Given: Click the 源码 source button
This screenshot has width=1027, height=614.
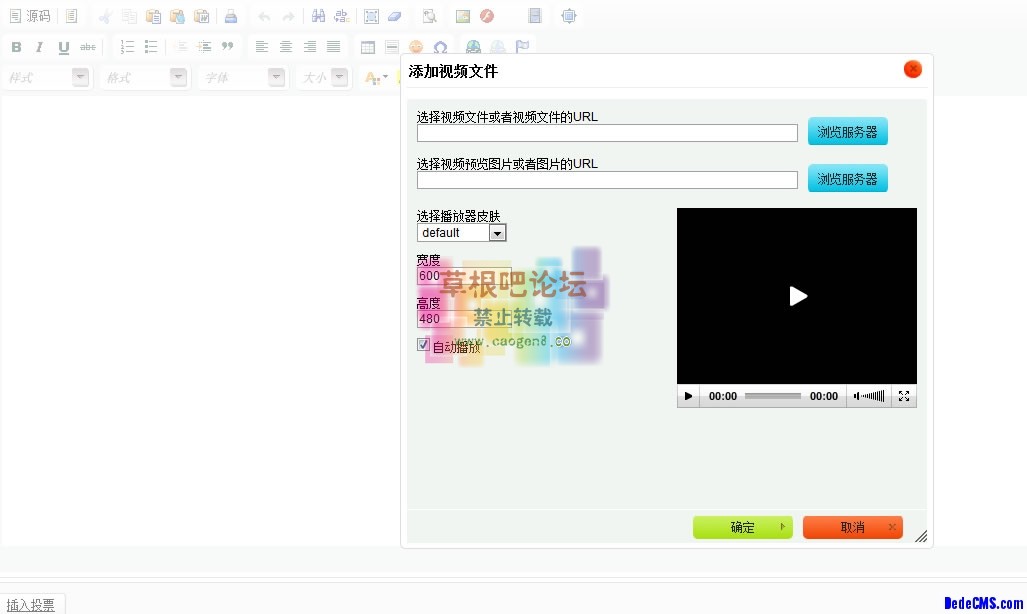Looking at the screenshot, I should (x=30, y=16).
